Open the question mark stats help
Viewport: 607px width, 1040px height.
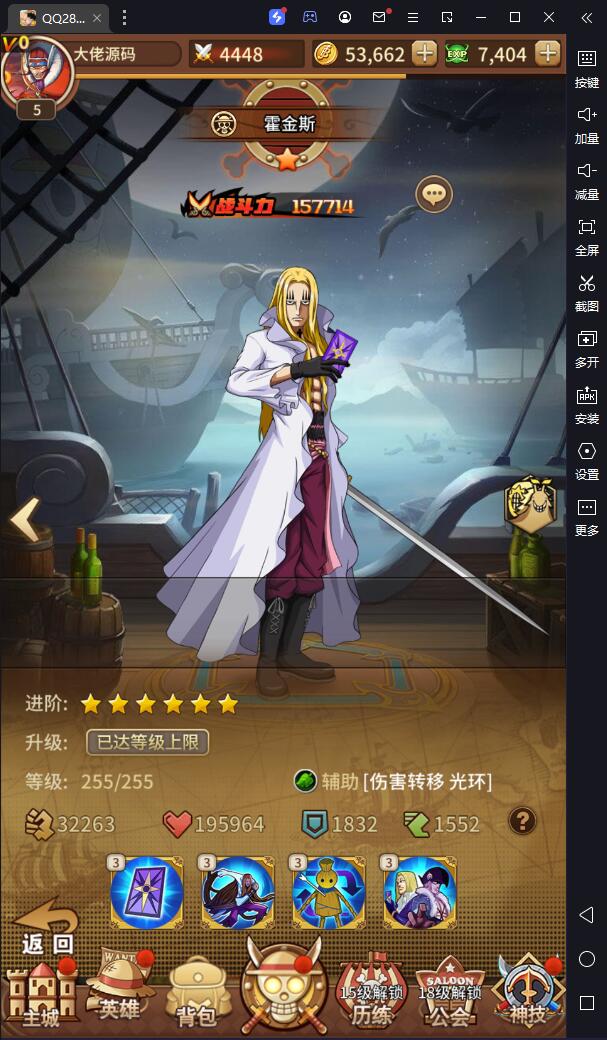(x=522, y=821)
